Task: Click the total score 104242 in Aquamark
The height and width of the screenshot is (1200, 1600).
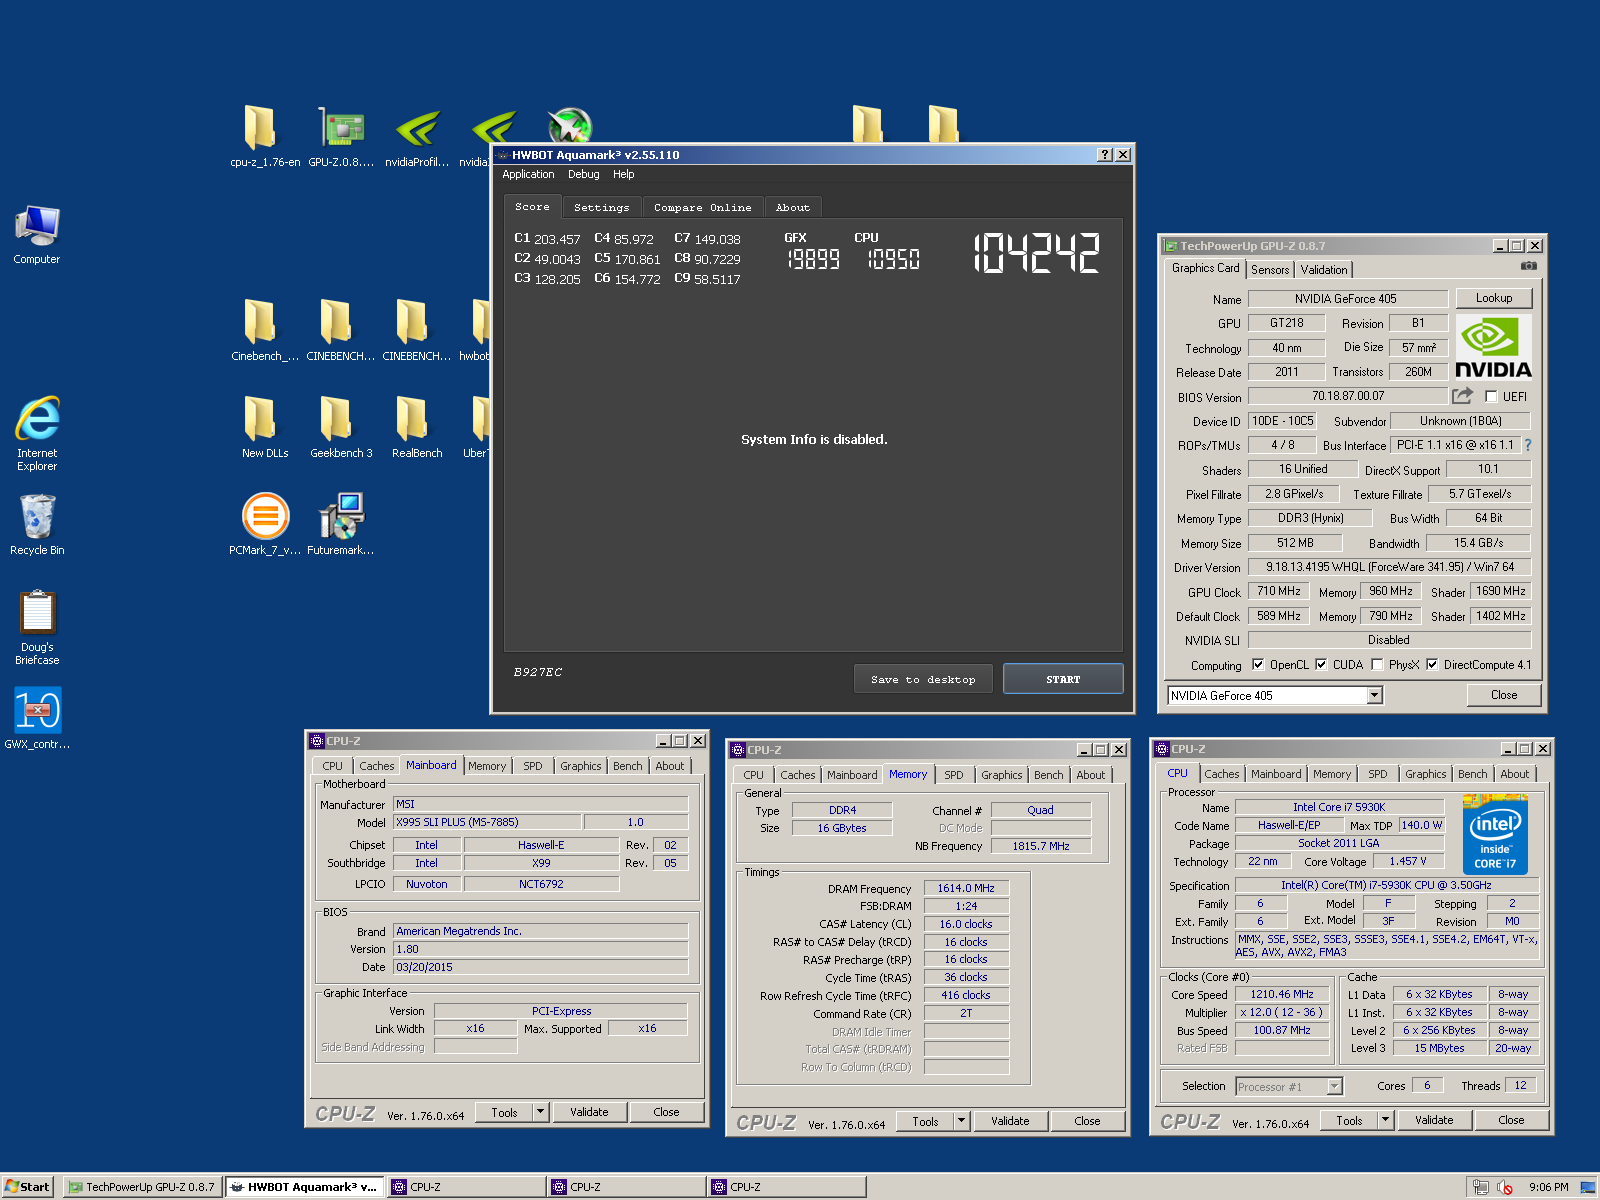Action: (1037, 254)
